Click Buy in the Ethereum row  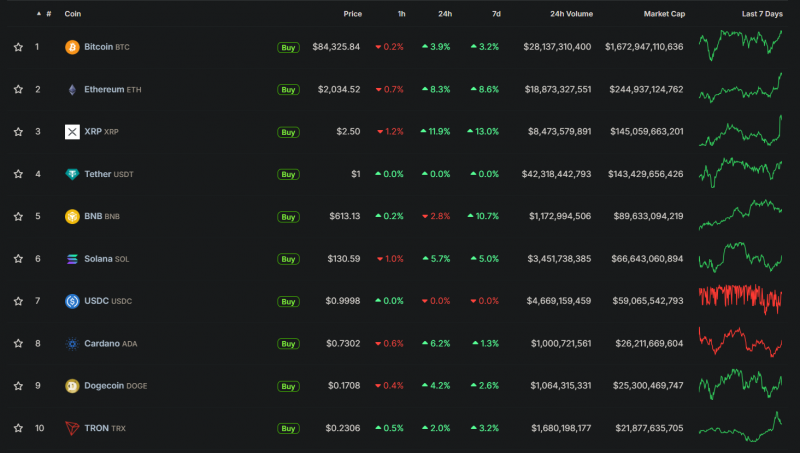click(288, 90)
